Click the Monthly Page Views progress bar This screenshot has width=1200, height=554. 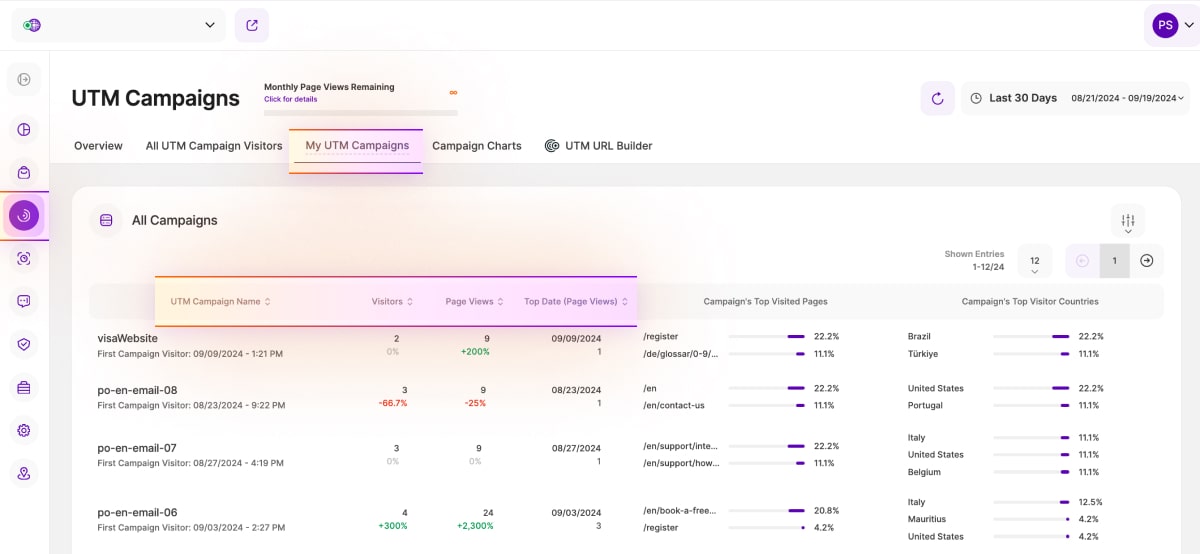tap(360, 112)
